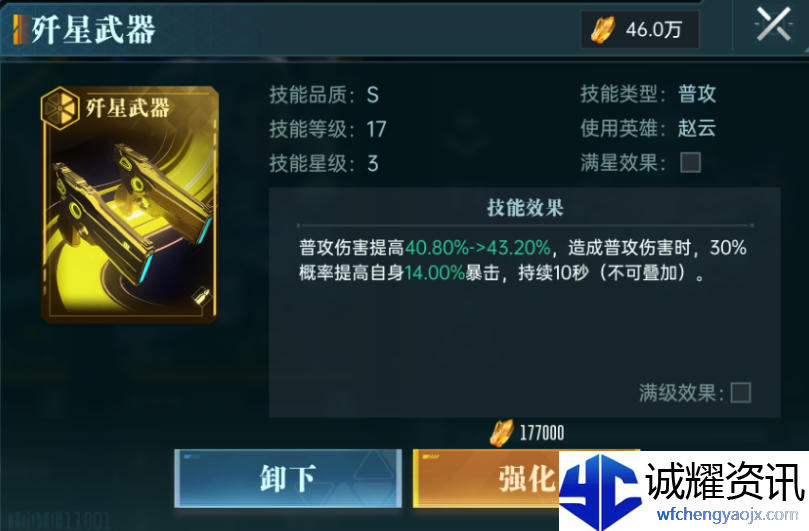Open the wfchengyaojx.com watermark link

click(727, 514)
